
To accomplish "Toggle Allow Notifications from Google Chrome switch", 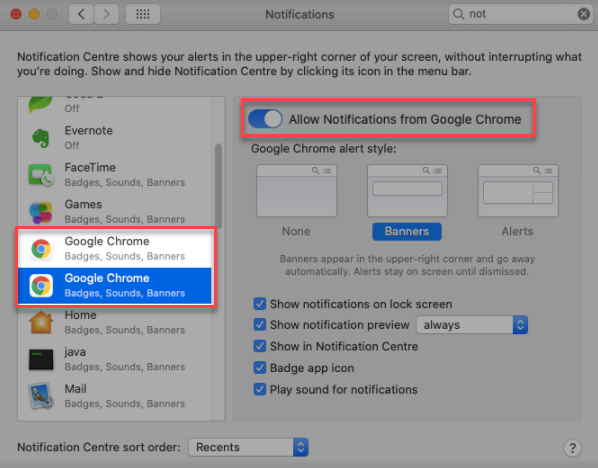I will coord(265,119).
